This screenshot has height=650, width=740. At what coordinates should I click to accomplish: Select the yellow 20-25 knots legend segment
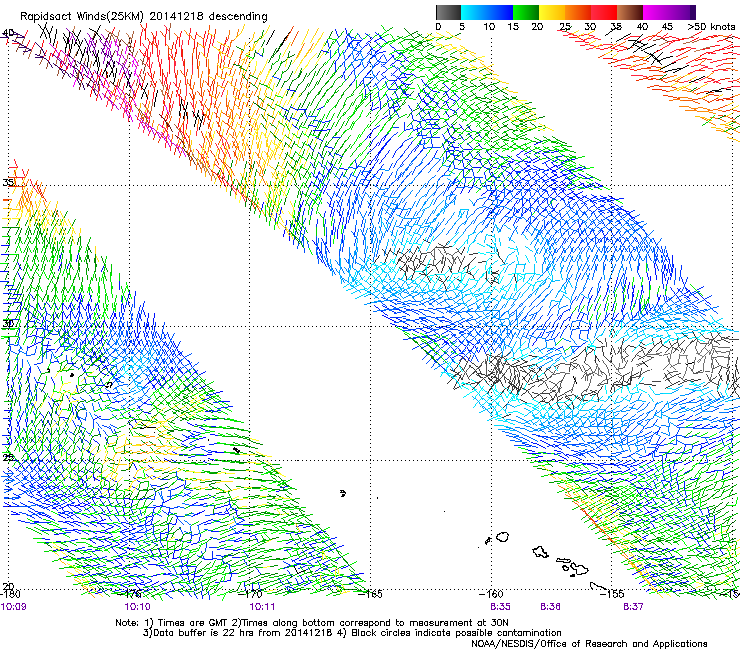[552, 12]
